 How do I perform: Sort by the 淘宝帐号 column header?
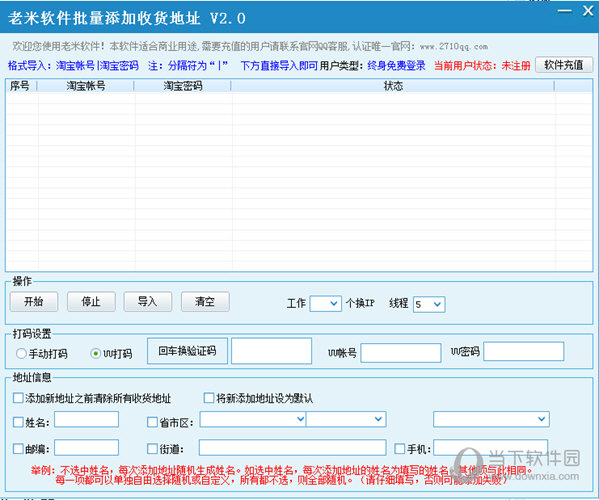click(86, 86)
